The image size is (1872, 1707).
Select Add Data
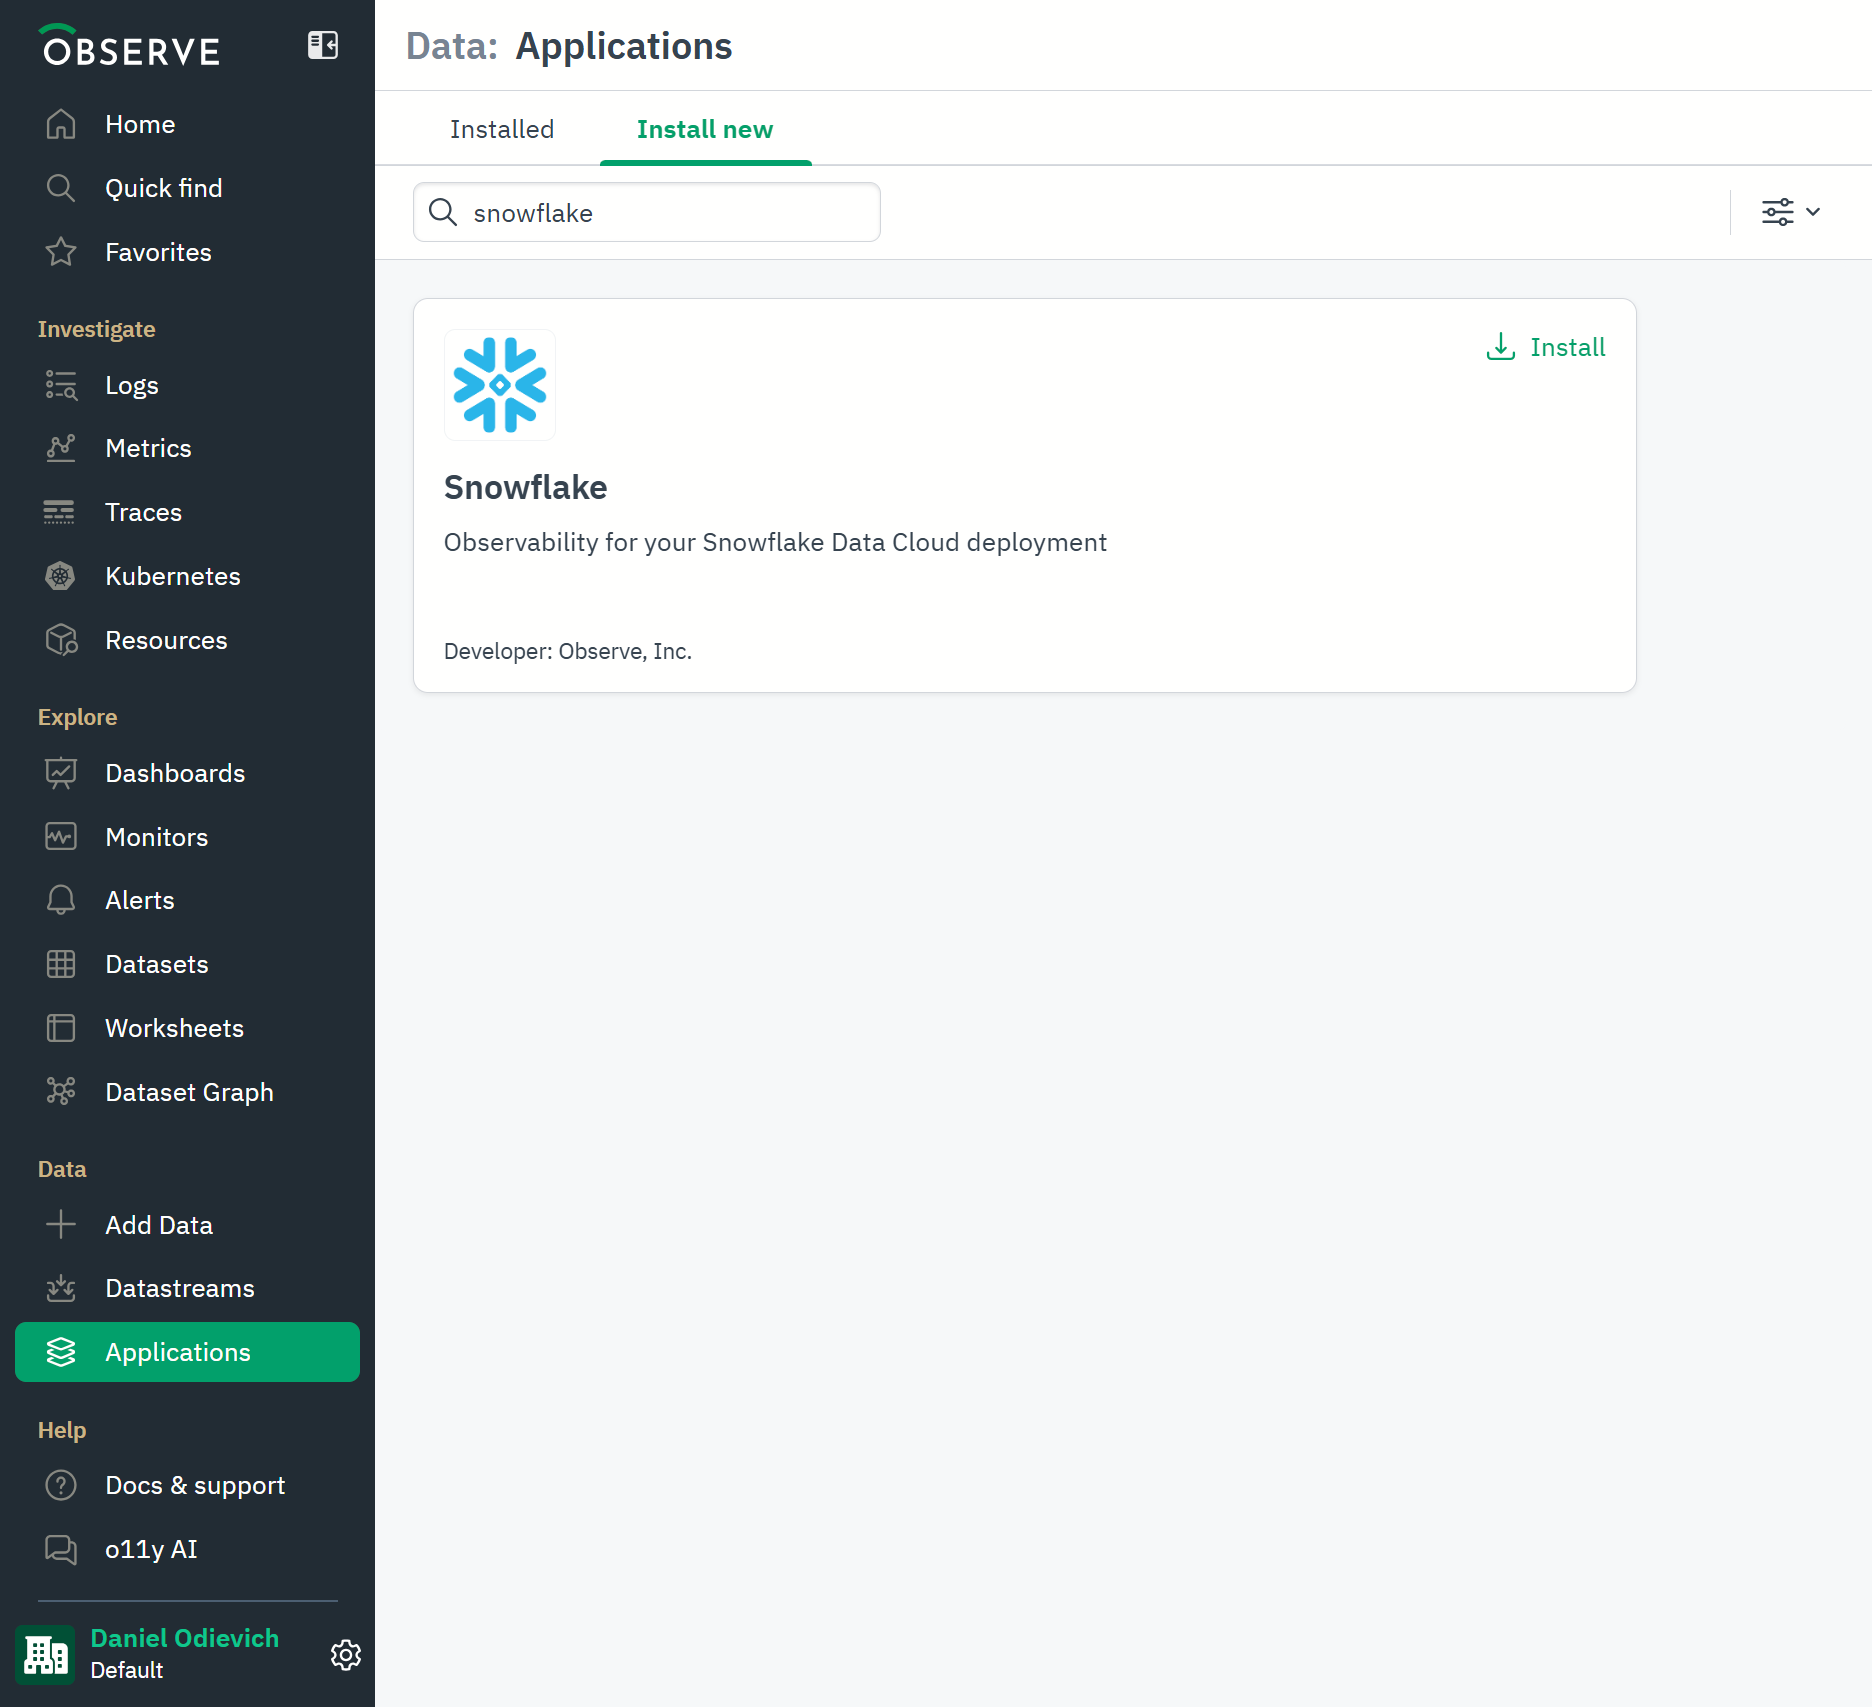(x=159, y=1225)
